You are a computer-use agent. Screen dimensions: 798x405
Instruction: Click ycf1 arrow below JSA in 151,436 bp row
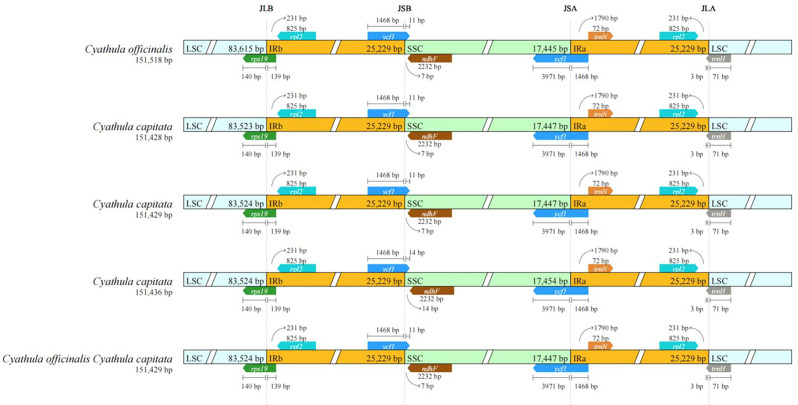[560, 291]
